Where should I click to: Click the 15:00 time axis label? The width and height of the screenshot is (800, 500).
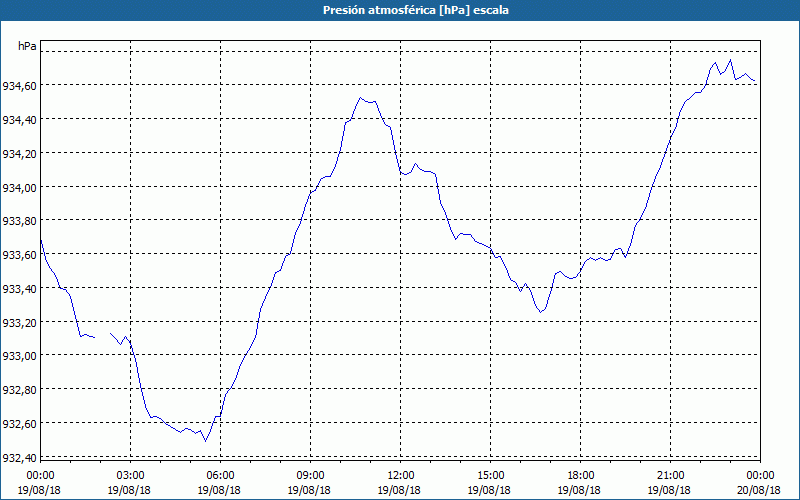[x=490, y=476]
